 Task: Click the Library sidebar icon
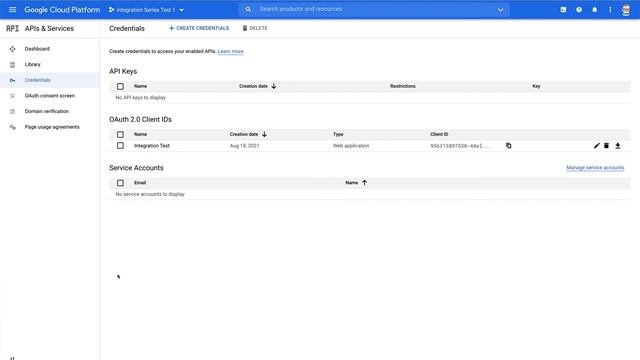tap(12, 64)
